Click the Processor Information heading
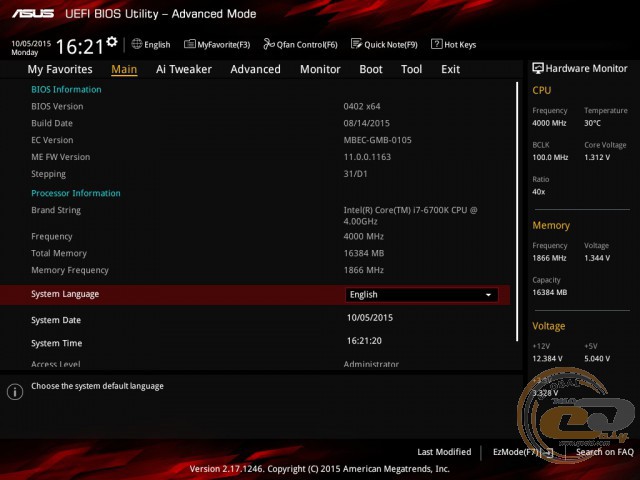Screen dimensions: 640x480 (76, 193)
